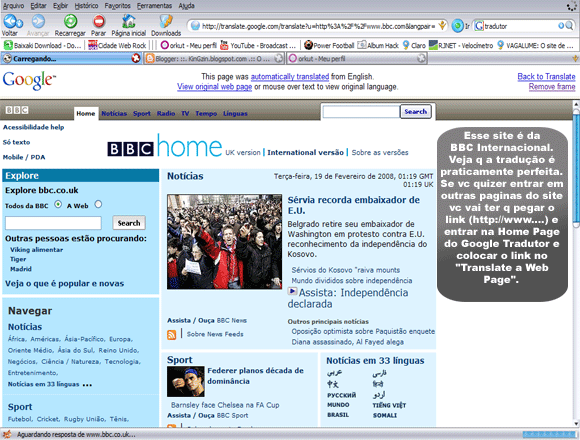Switch to the Blogger KinGzin tab

tap(213, 58)
